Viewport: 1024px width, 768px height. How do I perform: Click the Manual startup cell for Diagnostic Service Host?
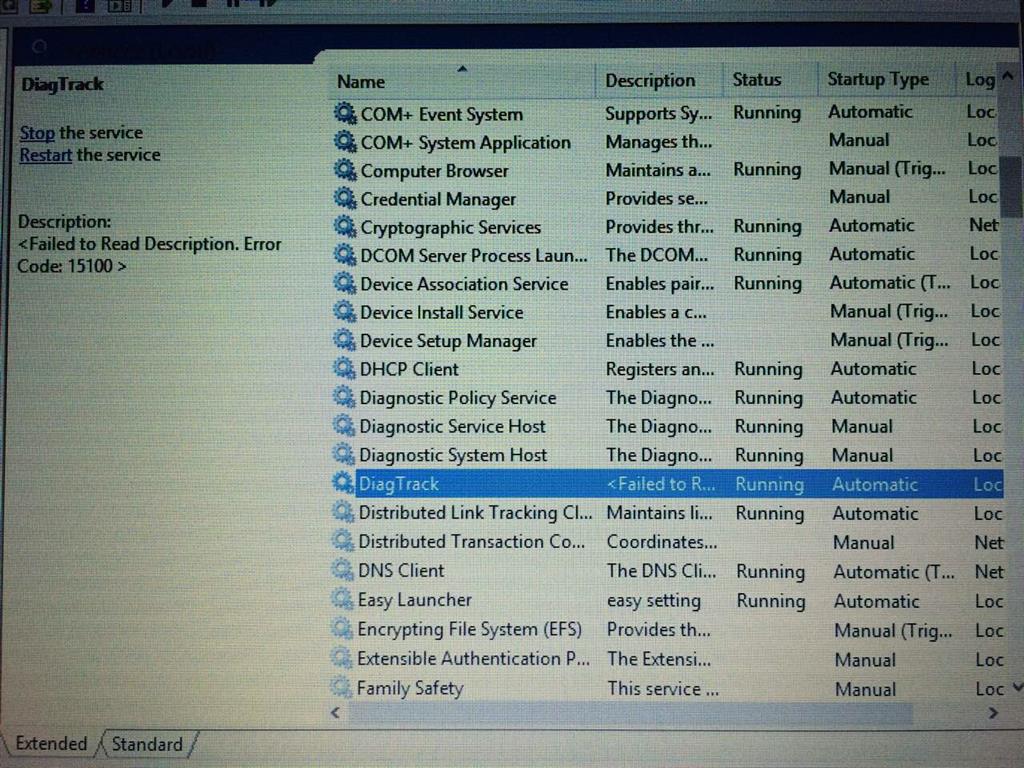(862, 426)
